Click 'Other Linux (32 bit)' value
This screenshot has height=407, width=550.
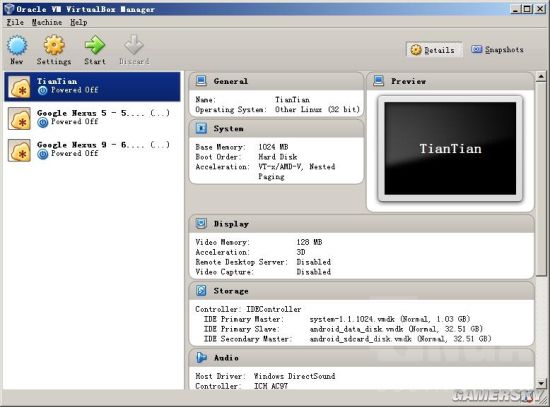coord(317,109)
